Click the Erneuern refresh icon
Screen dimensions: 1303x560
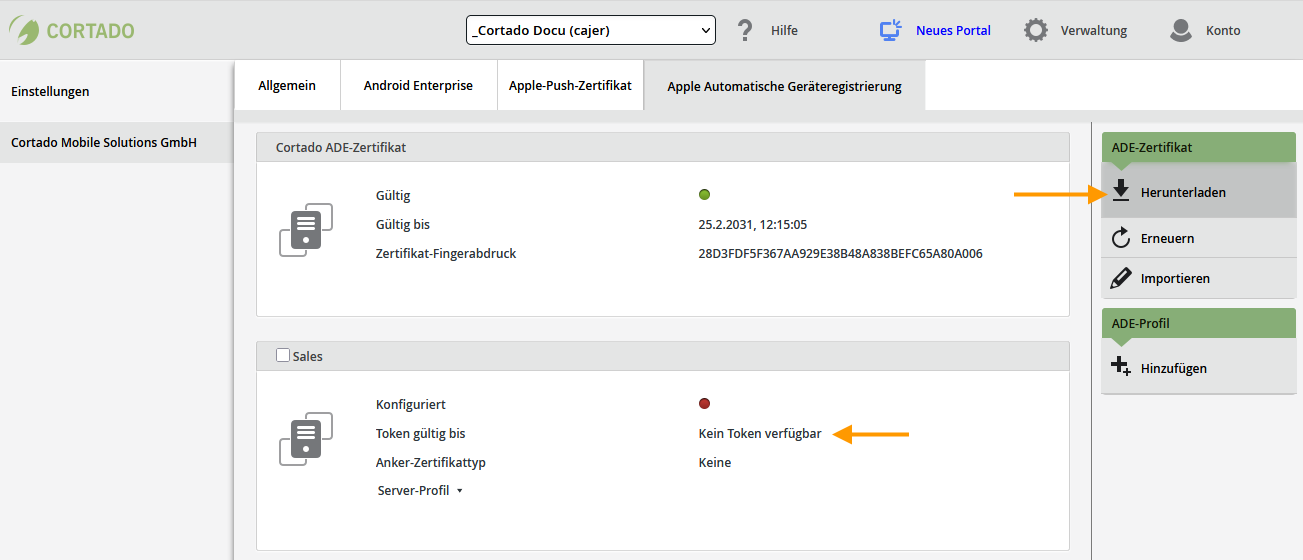click(1121, 238)
